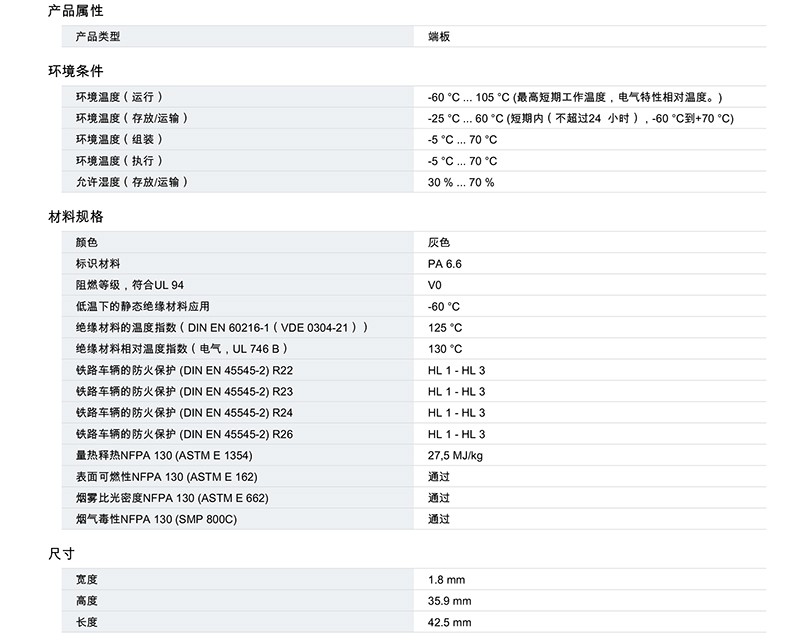Click the V0 flammability rating value
The height and width of the screenshot is (641, 790).
(x=435, y=285)
